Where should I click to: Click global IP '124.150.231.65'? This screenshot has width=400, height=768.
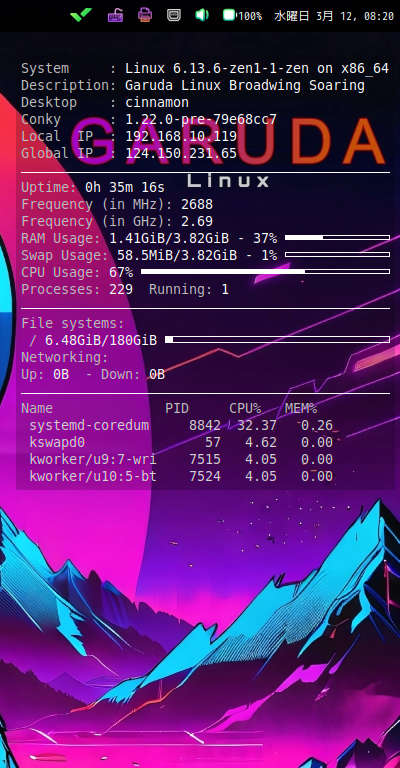(x=181, y=153)
